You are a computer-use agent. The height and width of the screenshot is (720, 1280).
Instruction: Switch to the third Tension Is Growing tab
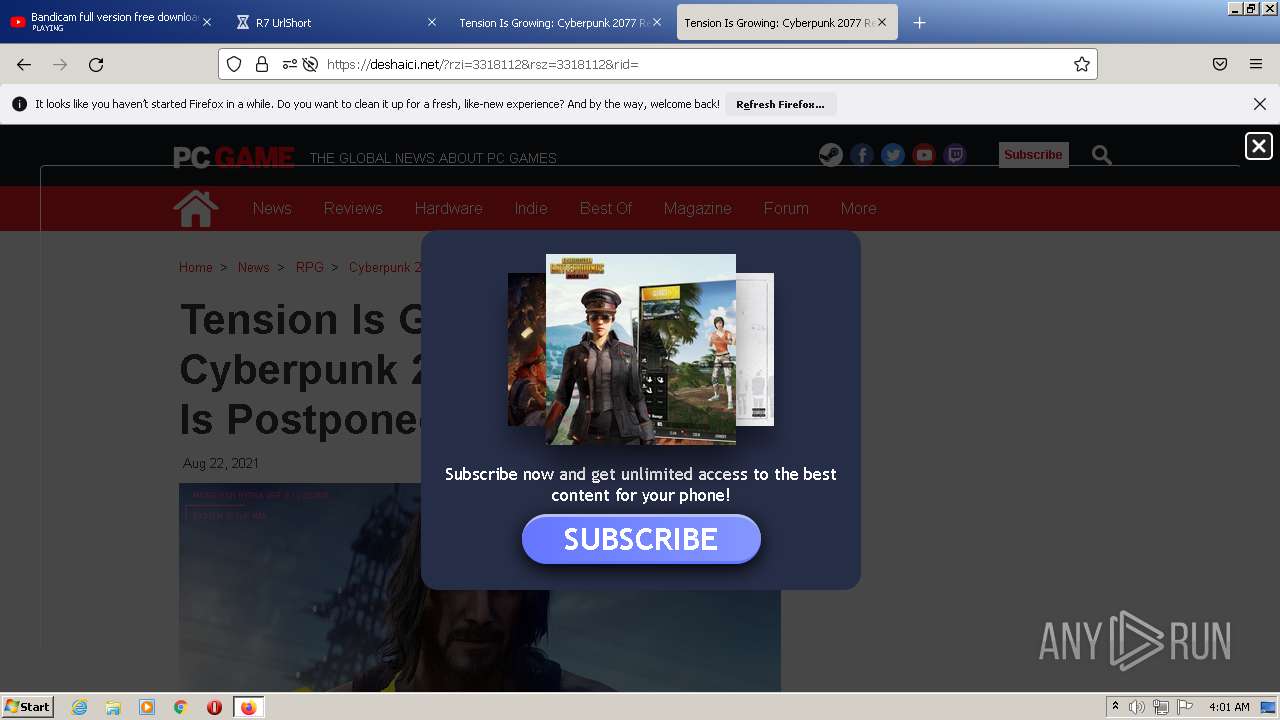562,22
